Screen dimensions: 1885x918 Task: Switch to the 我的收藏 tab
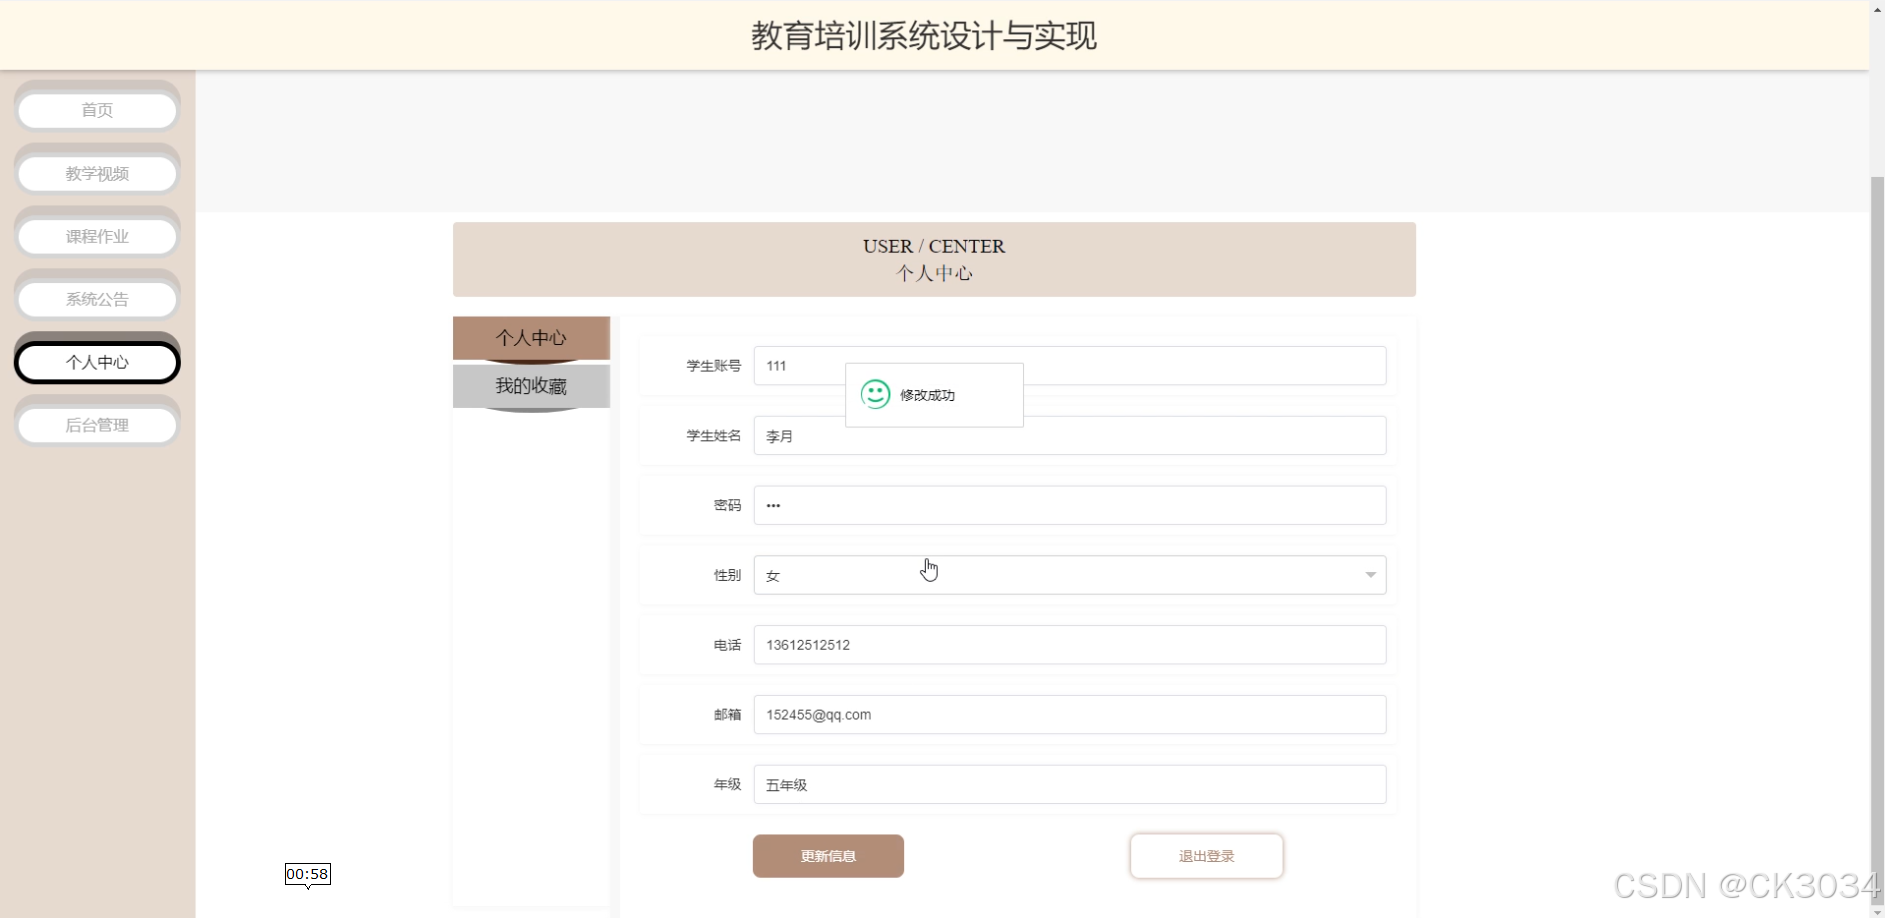coord(531,386)
